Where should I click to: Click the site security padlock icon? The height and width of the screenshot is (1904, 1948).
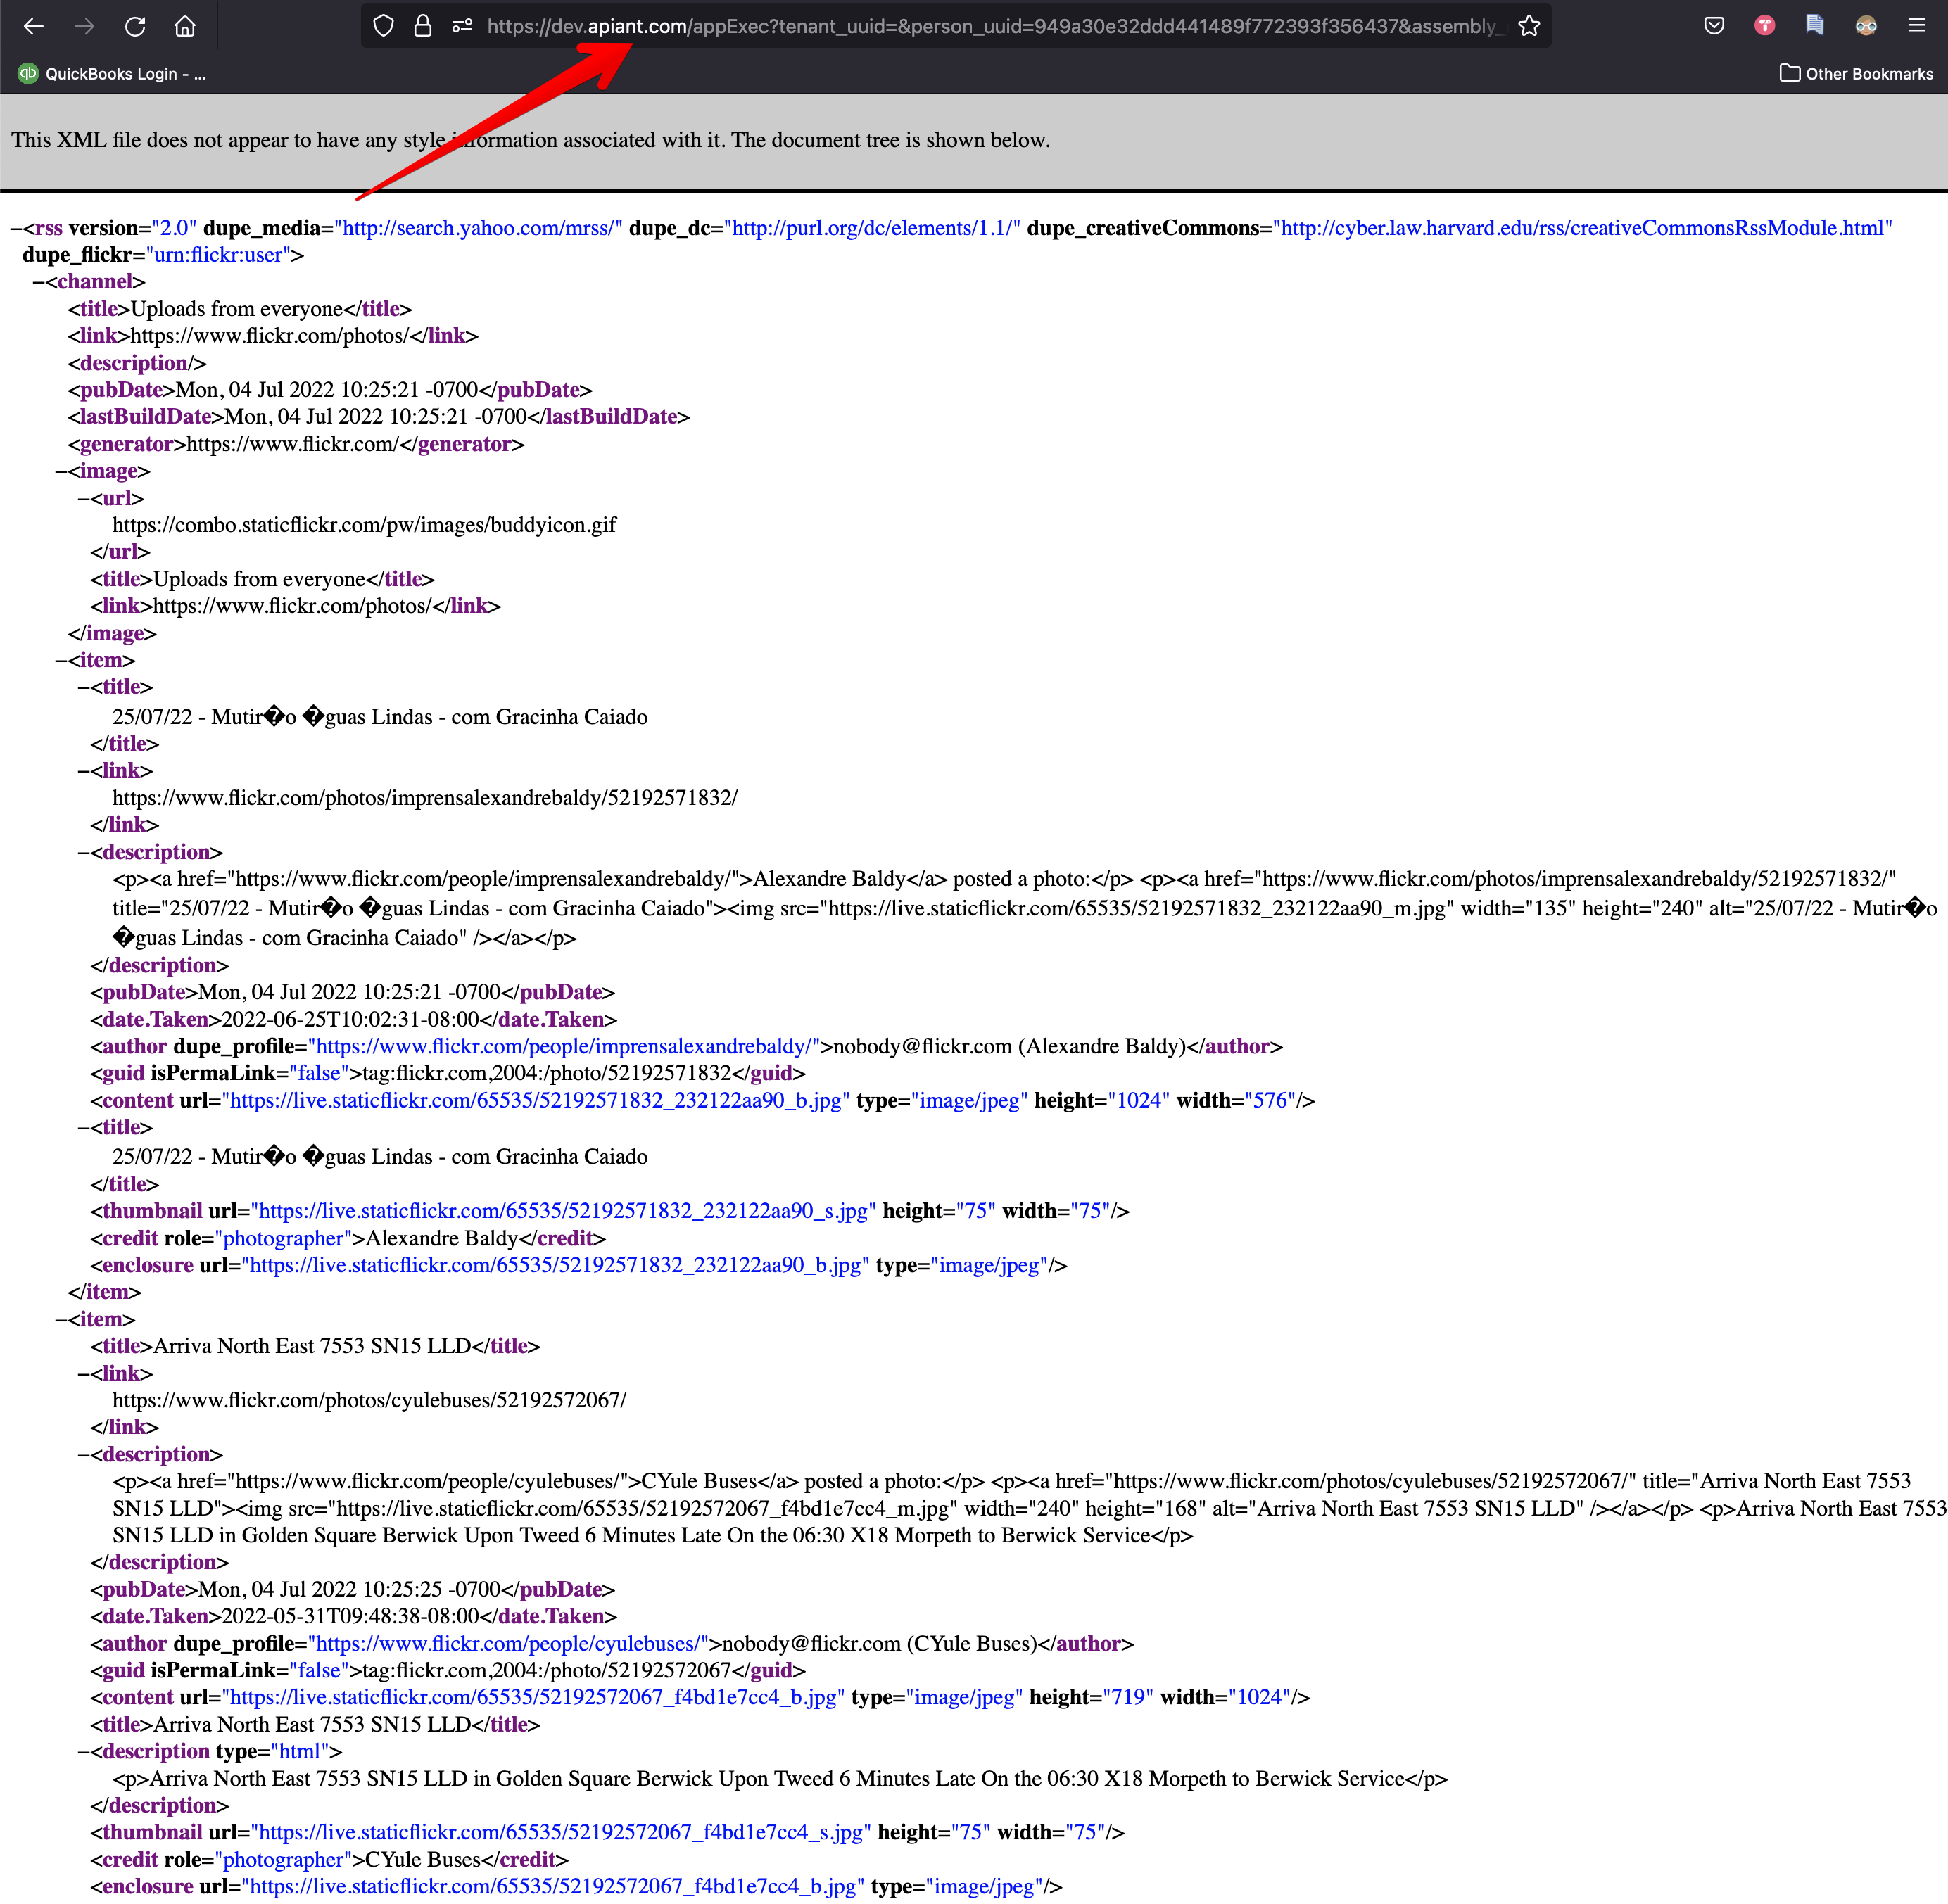[x=423, y=26]
